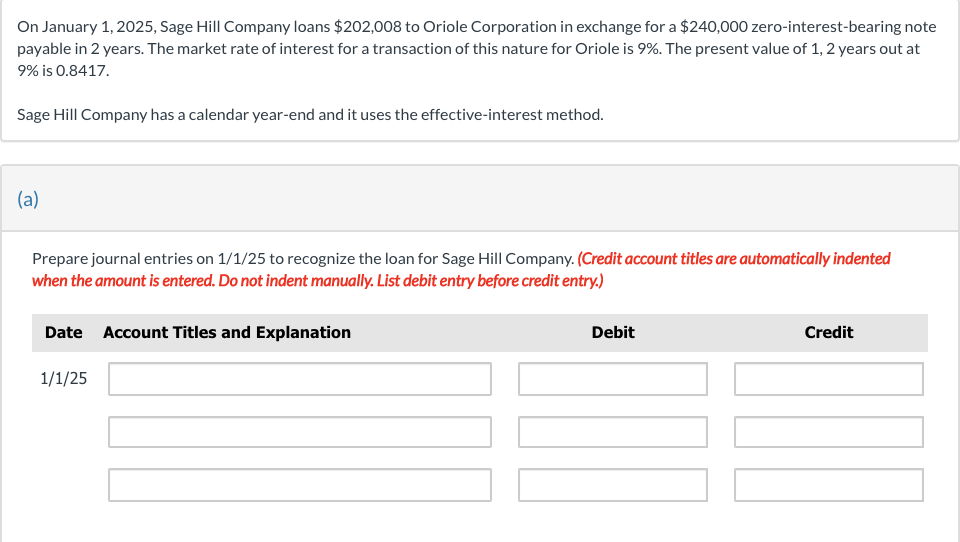The width and height of the screenshot is (960, 542).
Task: Click the Date column header
Action: tap(64, 333)
